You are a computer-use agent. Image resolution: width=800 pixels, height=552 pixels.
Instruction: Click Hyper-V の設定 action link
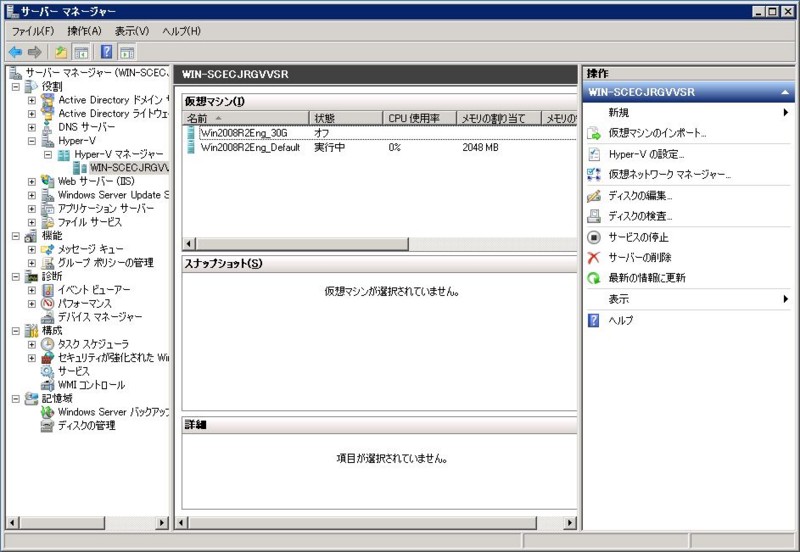[x=646, y=154]
